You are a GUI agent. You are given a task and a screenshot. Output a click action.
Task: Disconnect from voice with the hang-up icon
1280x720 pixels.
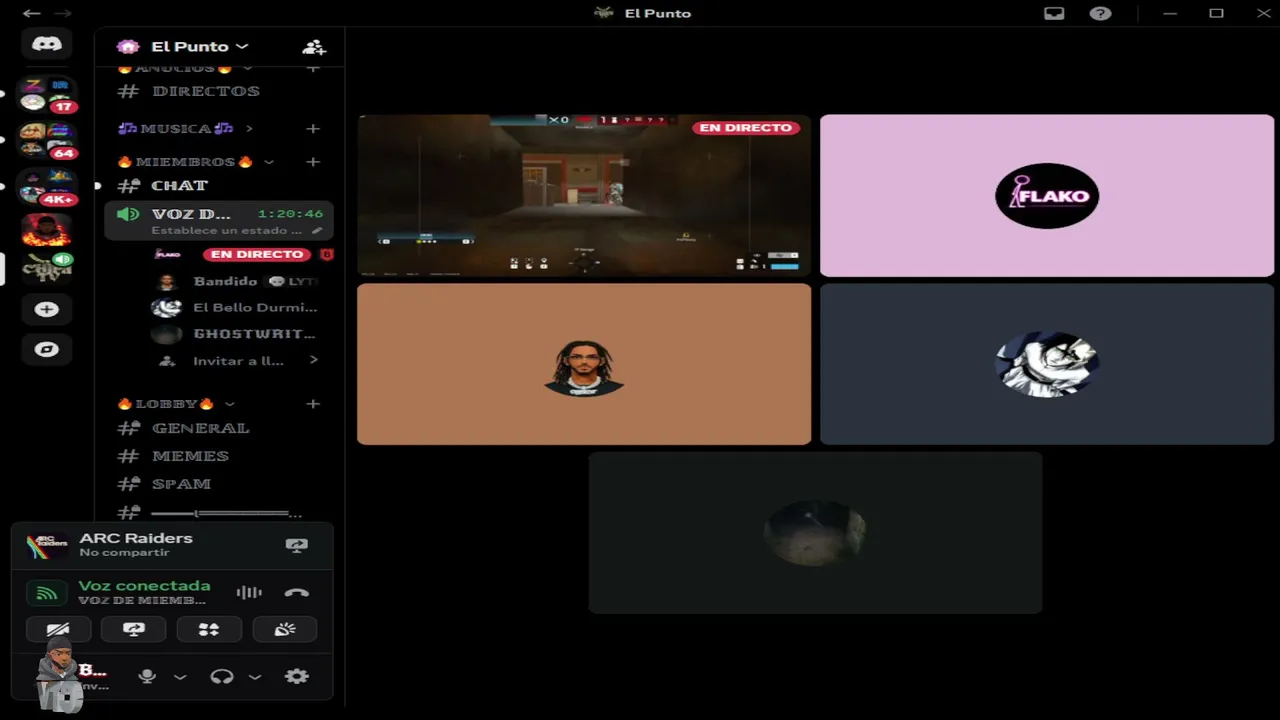[x=297, y=592]
